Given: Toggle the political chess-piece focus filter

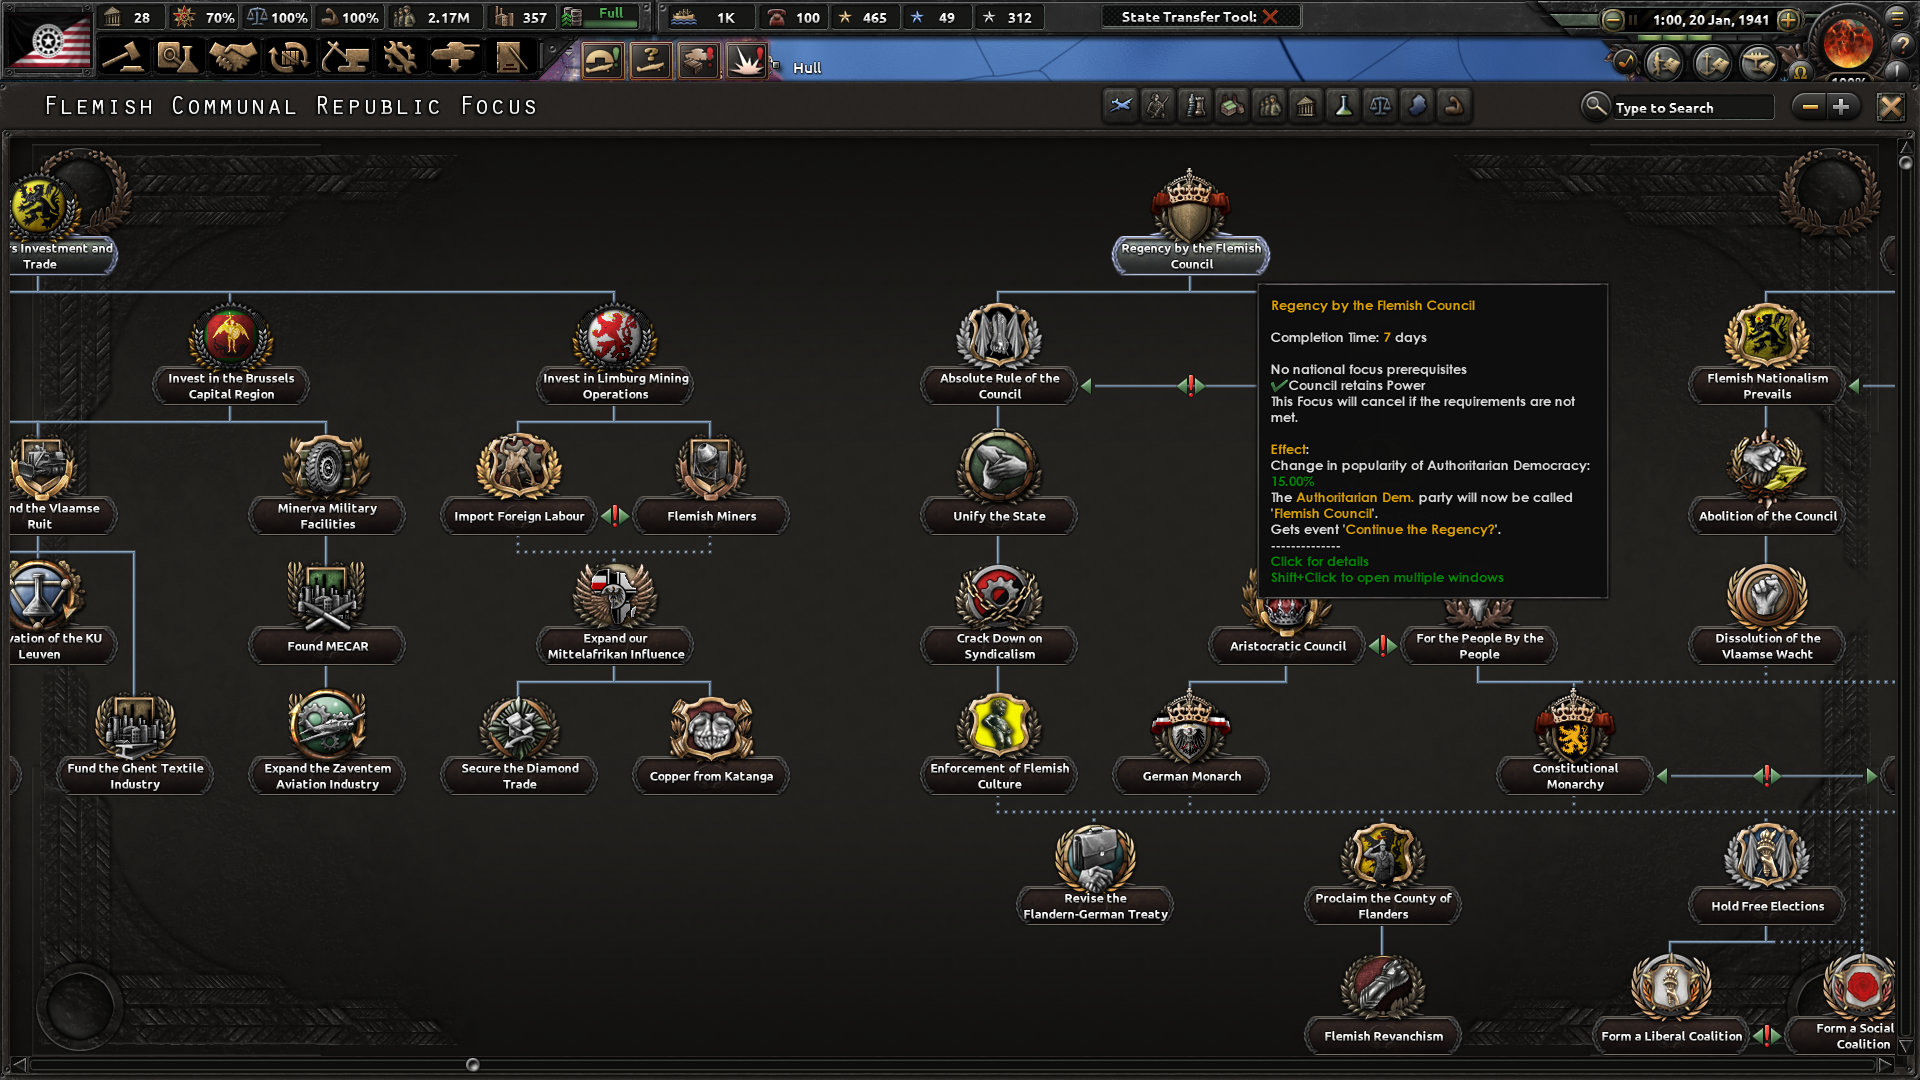Looking at the screenshot, I should point(1194,105).
